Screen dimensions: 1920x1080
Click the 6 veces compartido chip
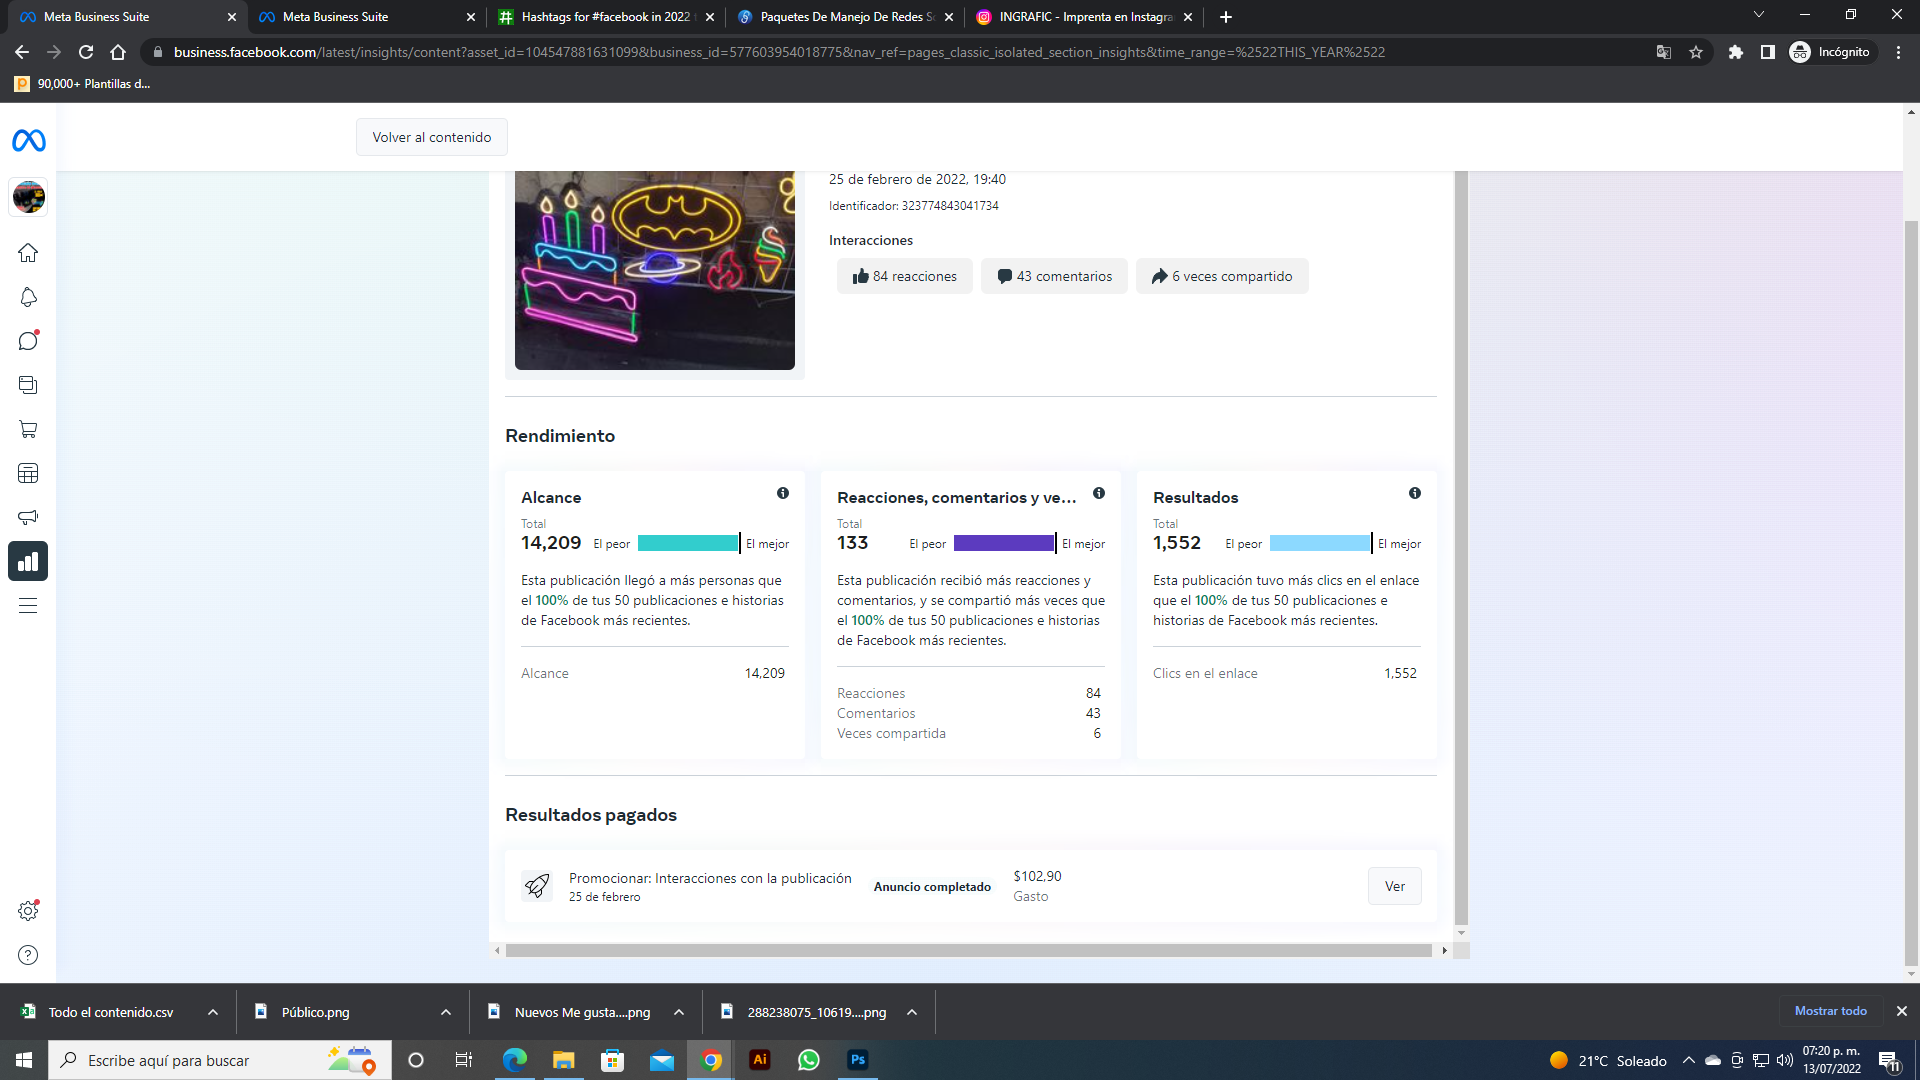click(1222, 276)
